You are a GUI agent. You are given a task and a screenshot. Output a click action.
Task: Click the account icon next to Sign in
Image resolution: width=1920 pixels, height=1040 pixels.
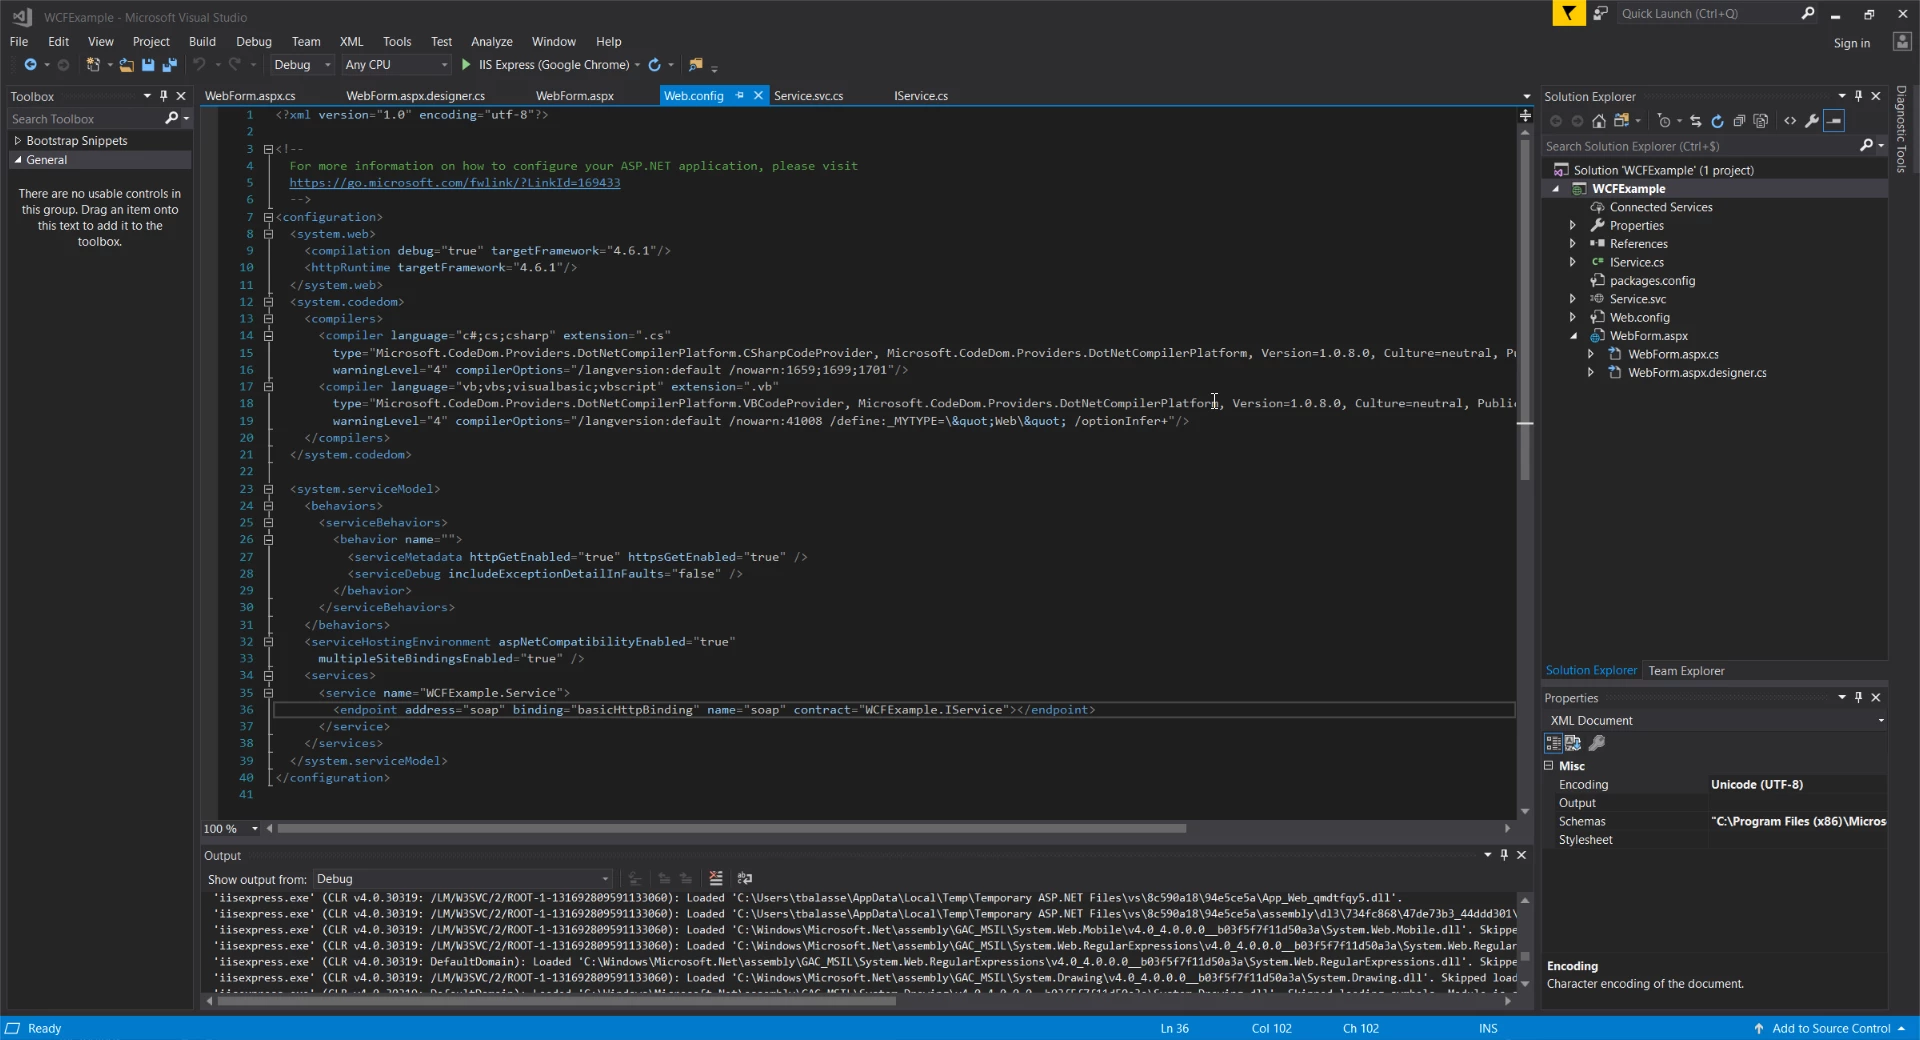(x=1902, y=42)
